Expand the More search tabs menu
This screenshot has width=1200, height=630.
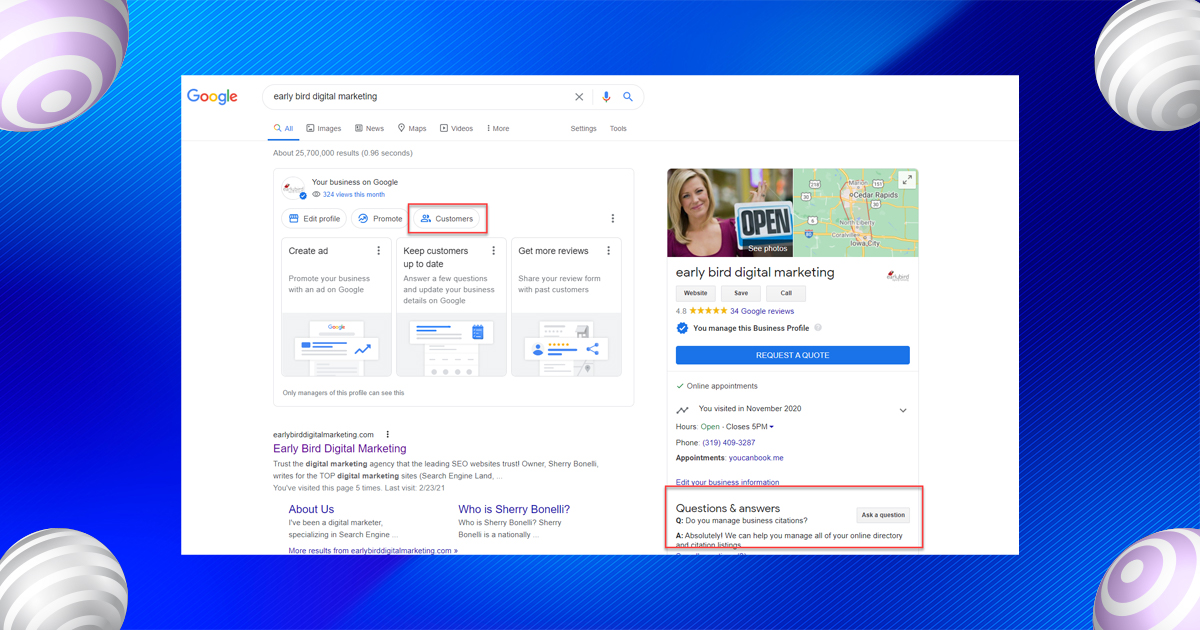tap(498, 129)
